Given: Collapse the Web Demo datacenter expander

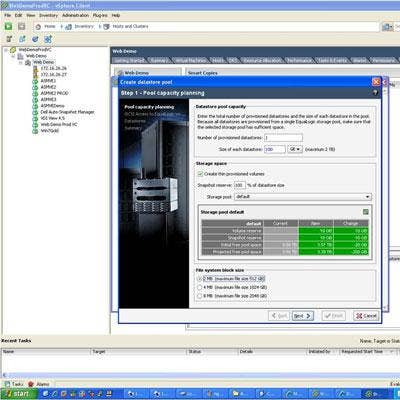Looking at the screenshot, I should point(13,56).
